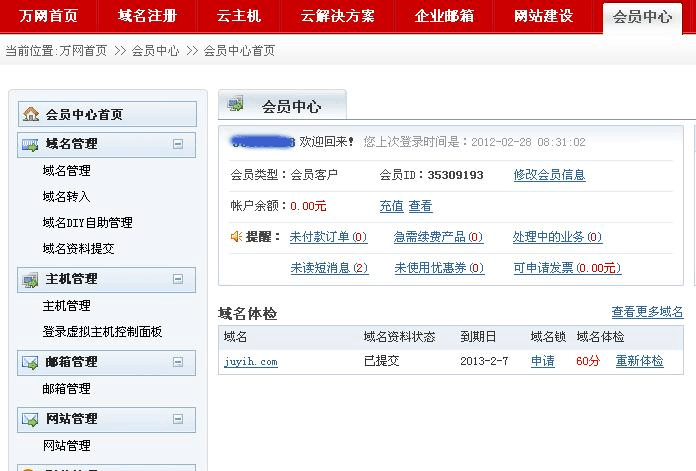
Task: Click the 邮箱管理 section icon
Action: point(30,362)
